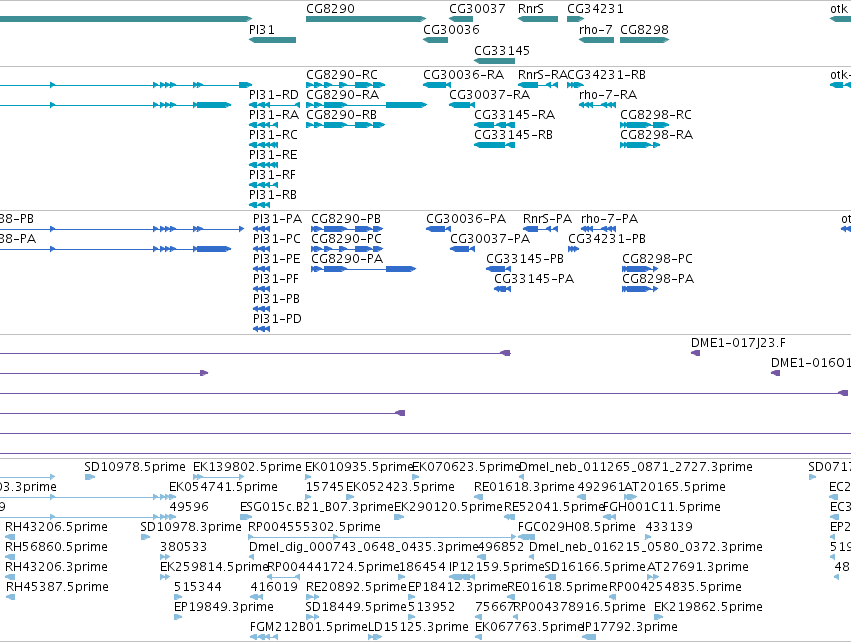This screenshot has width=851, height=642.
Task: Open the PI31-RE transcript label
Action: pos(273,155)
